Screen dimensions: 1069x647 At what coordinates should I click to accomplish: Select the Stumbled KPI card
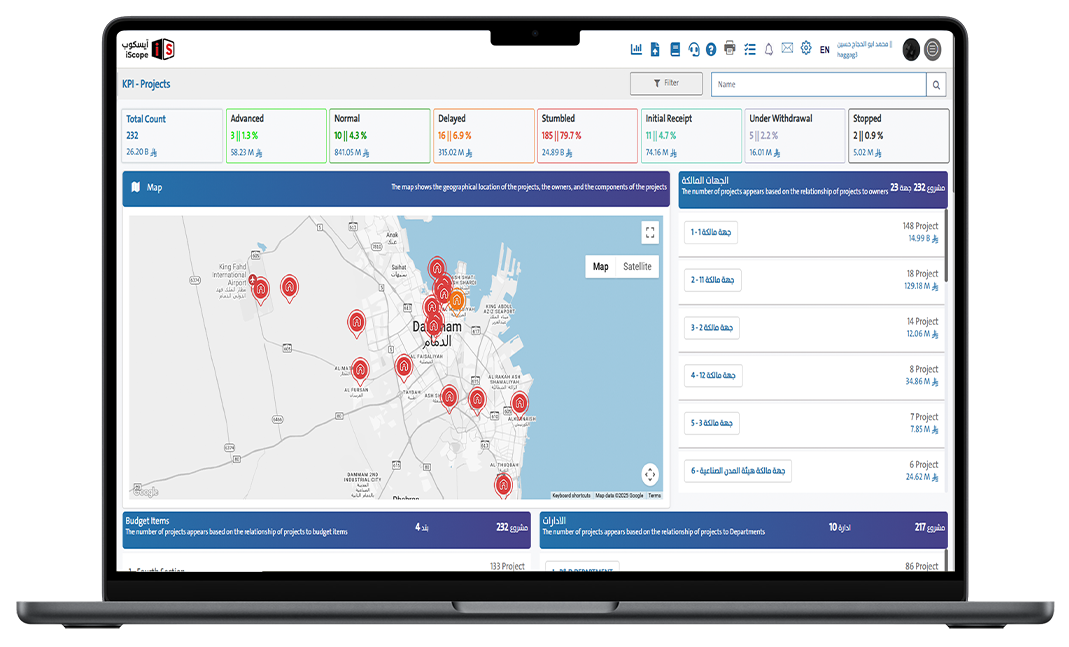(x=587, y=135)
